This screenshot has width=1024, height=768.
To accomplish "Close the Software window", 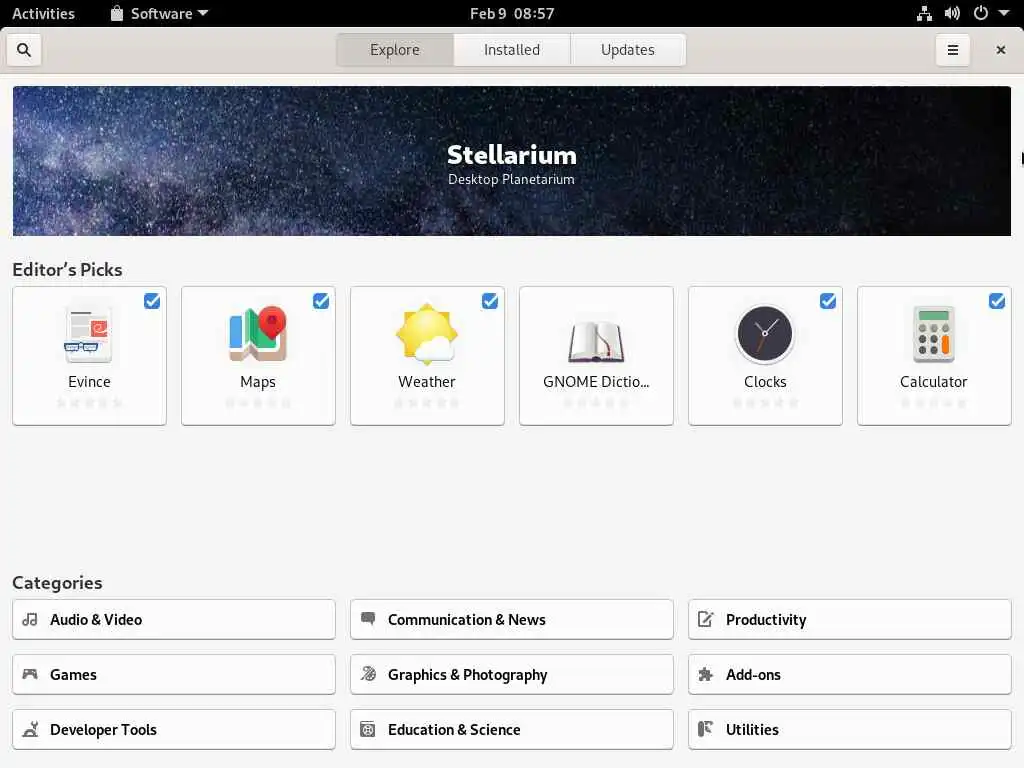I will (1000, 50).
